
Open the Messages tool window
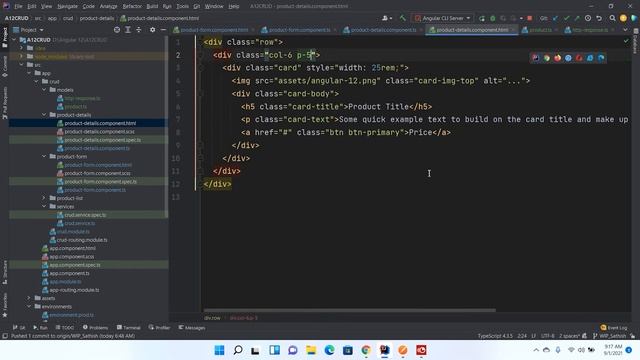[191, 328]
